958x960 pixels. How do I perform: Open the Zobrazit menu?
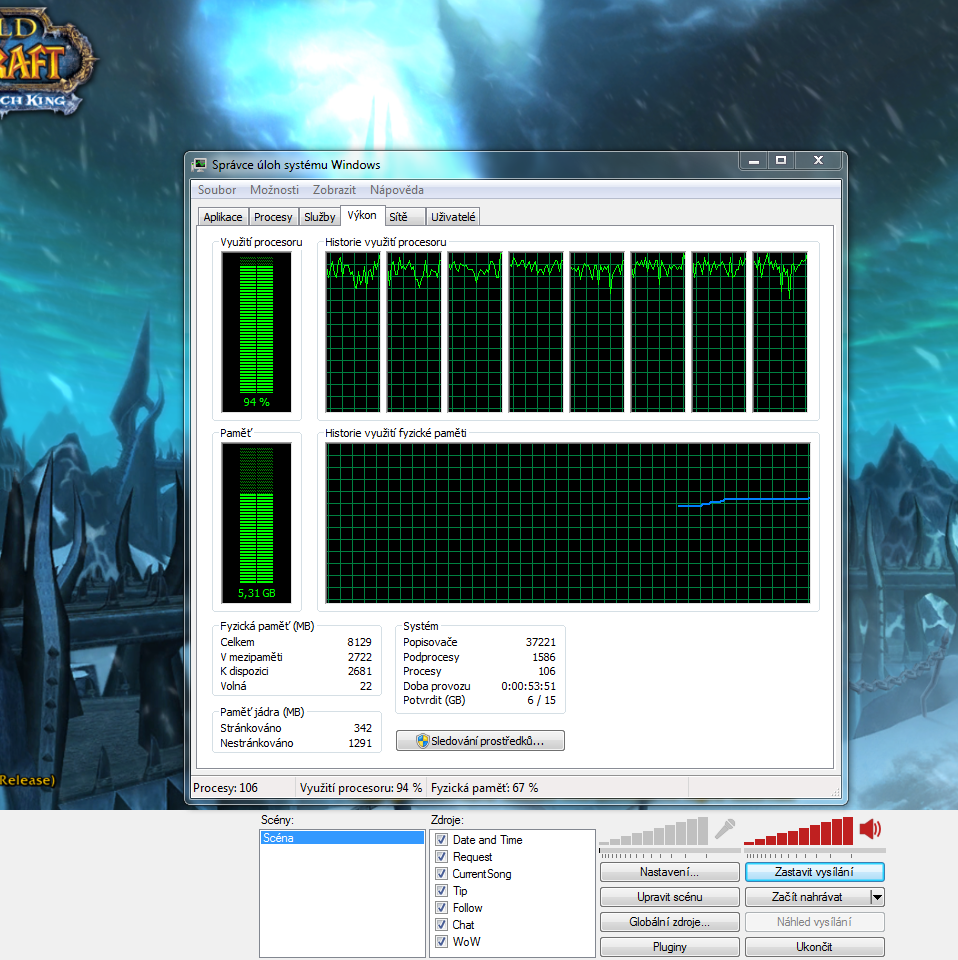click(334, 190)
